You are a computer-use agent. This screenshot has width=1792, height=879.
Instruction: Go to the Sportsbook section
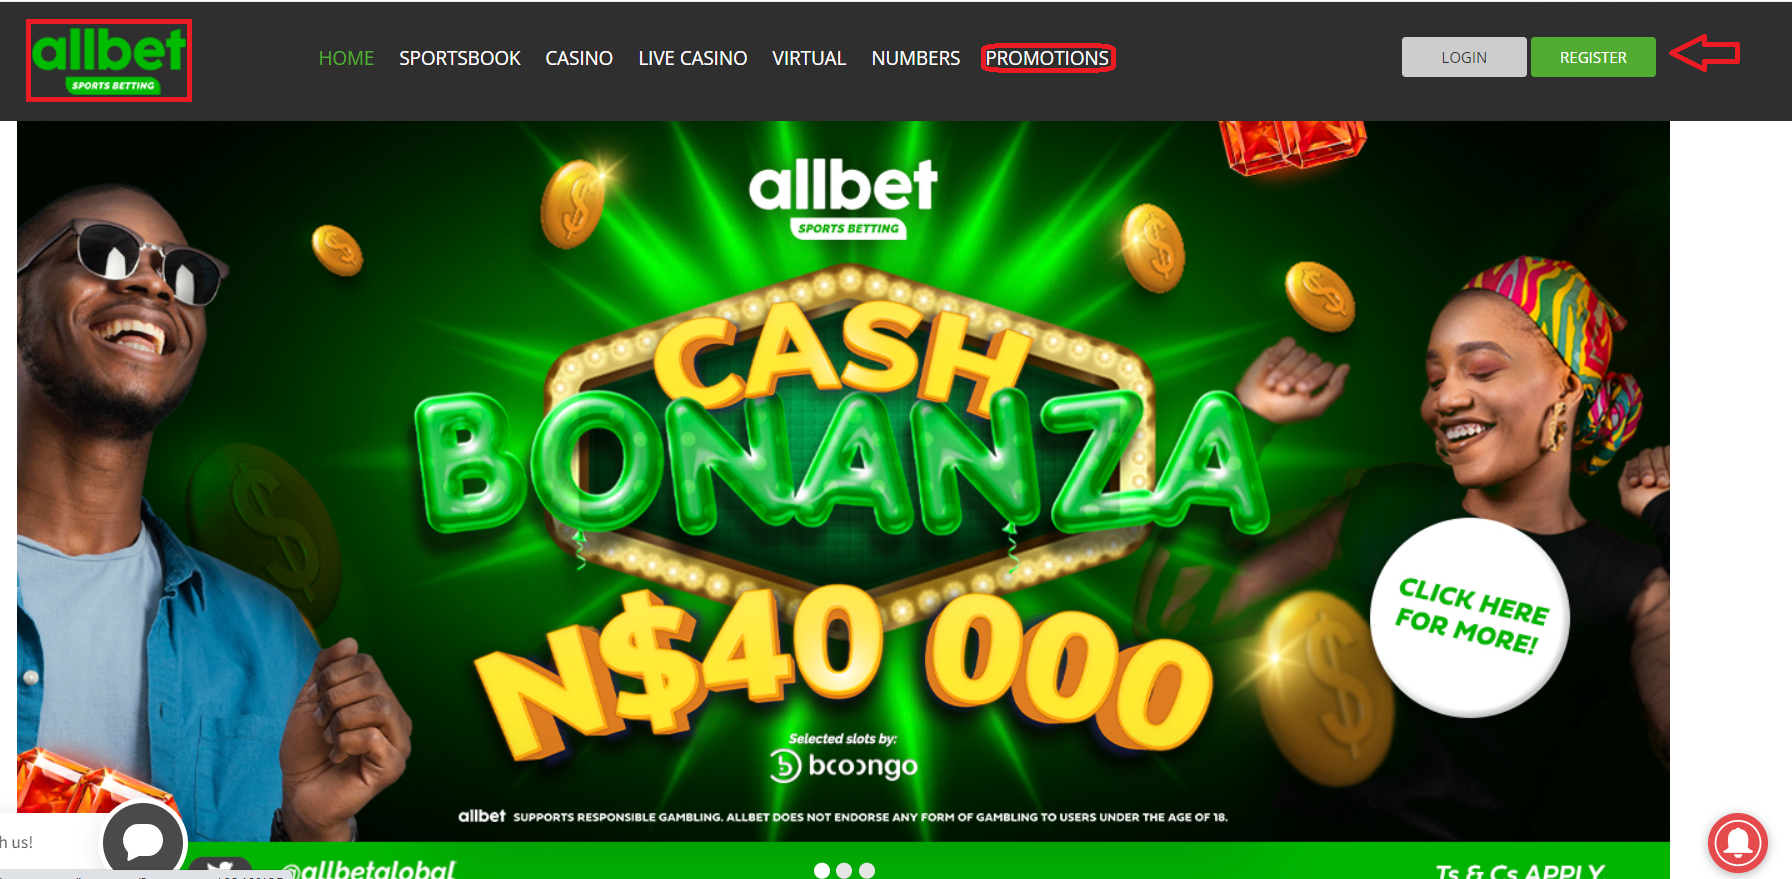coord(460,58)
